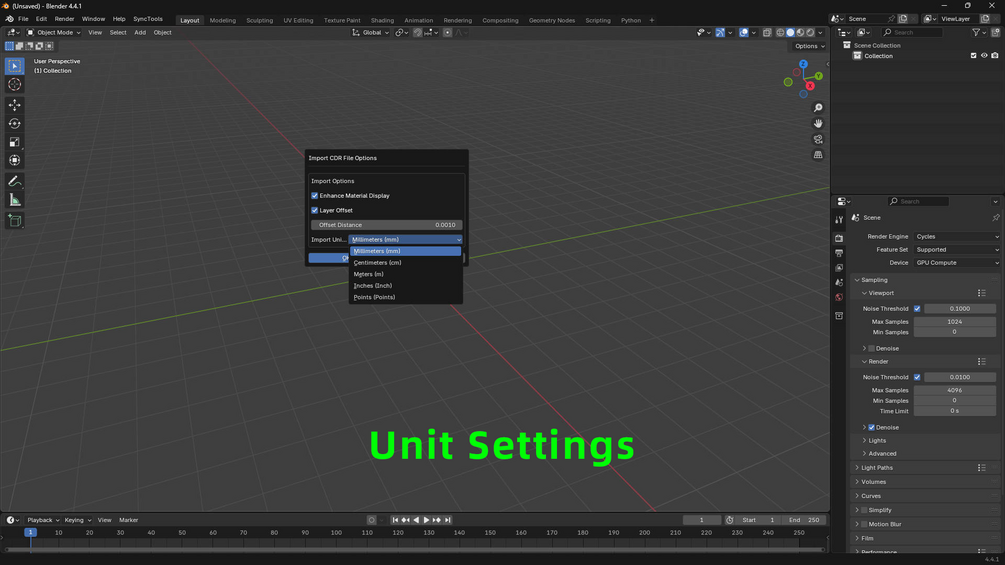Switch to the Shading workspace tab
1005x565 pixels.
382,20
